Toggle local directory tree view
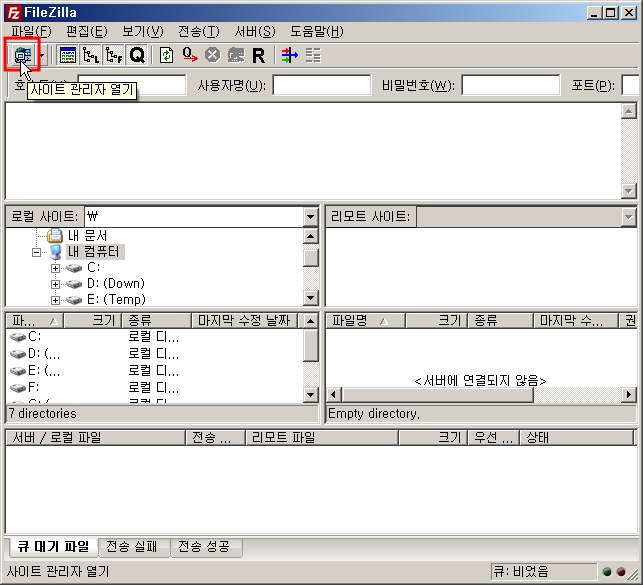Image resolution: width=643 pixels, height=585 pixels. 91,55
